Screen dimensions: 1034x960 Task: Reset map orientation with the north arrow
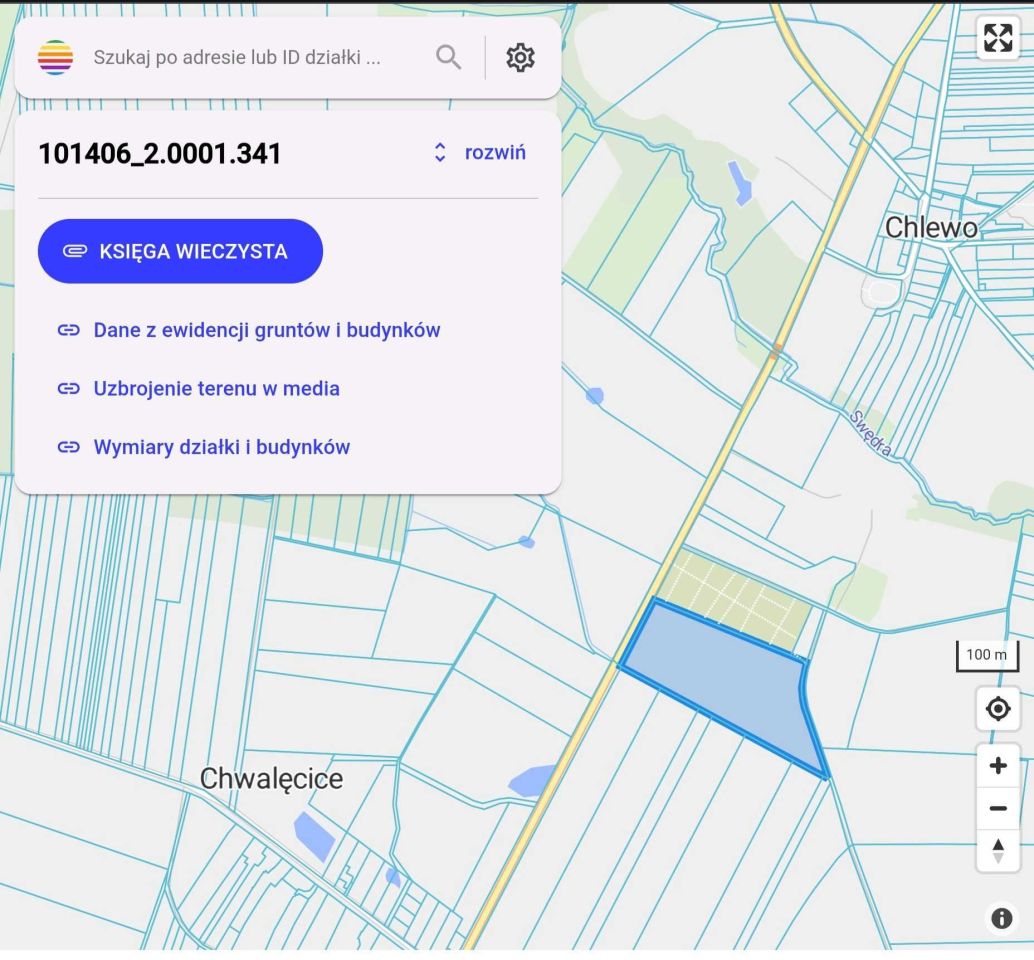point(998,850)
